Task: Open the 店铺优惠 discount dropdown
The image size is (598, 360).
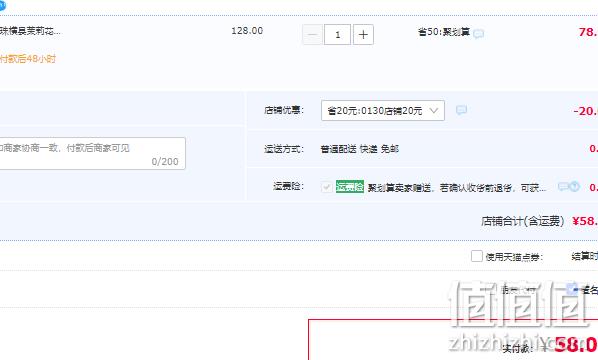Action: [383, 111]
